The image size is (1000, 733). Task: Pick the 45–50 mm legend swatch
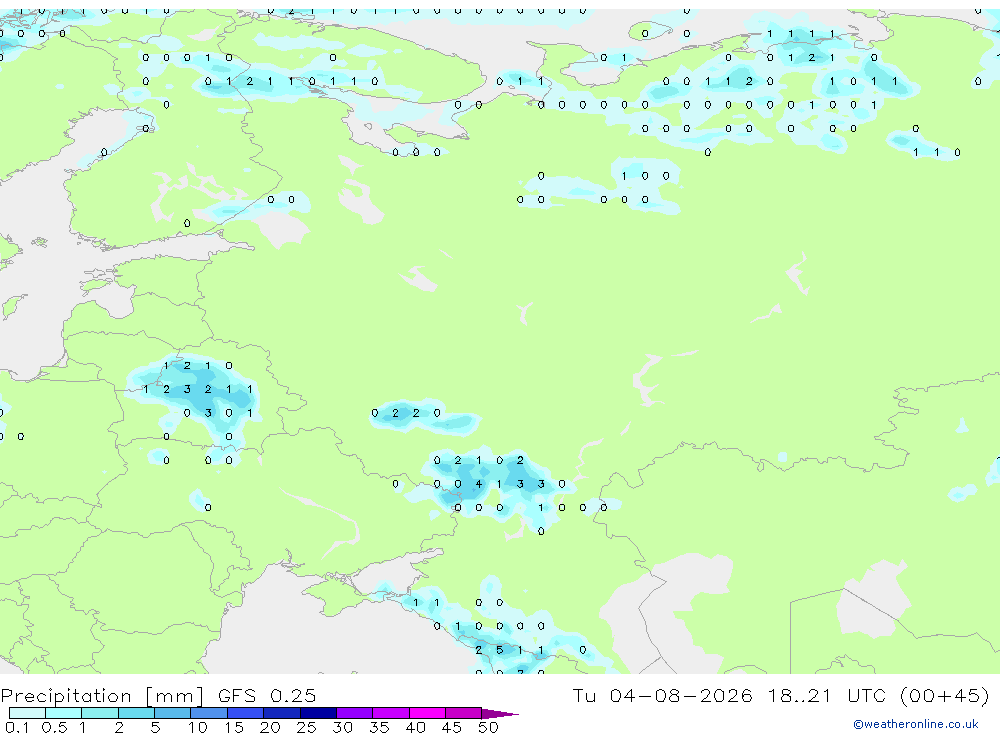point(464,713)
